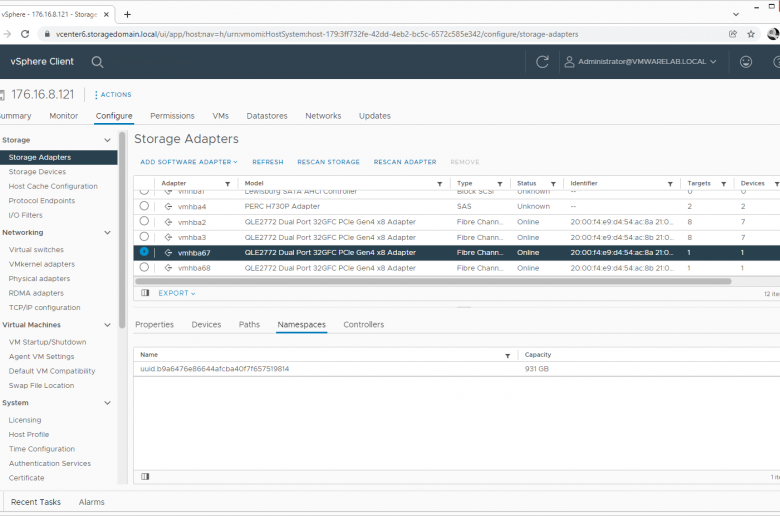This screenshot has width=780, height=516.
Task: Filter the Model column
Action: click(440, 184)
